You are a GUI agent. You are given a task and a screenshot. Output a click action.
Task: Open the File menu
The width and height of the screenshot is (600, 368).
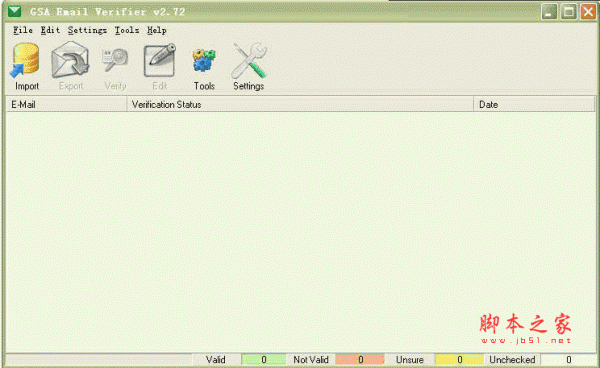pos(23,30)
